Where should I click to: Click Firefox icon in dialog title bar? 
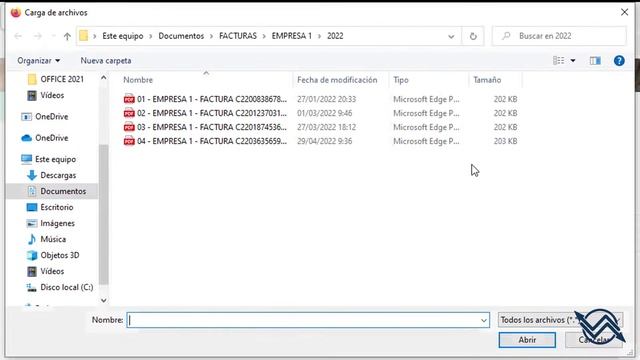(16, 13)
